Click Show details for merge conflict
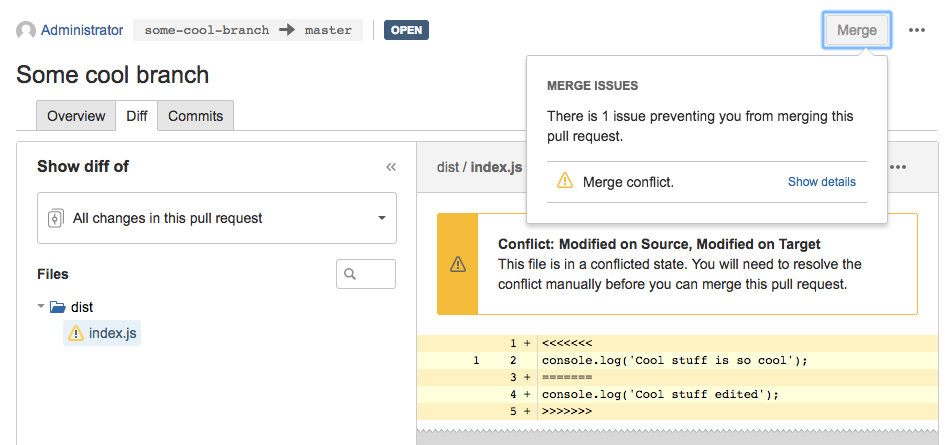The image size is (950, 445). coord(822,182)
